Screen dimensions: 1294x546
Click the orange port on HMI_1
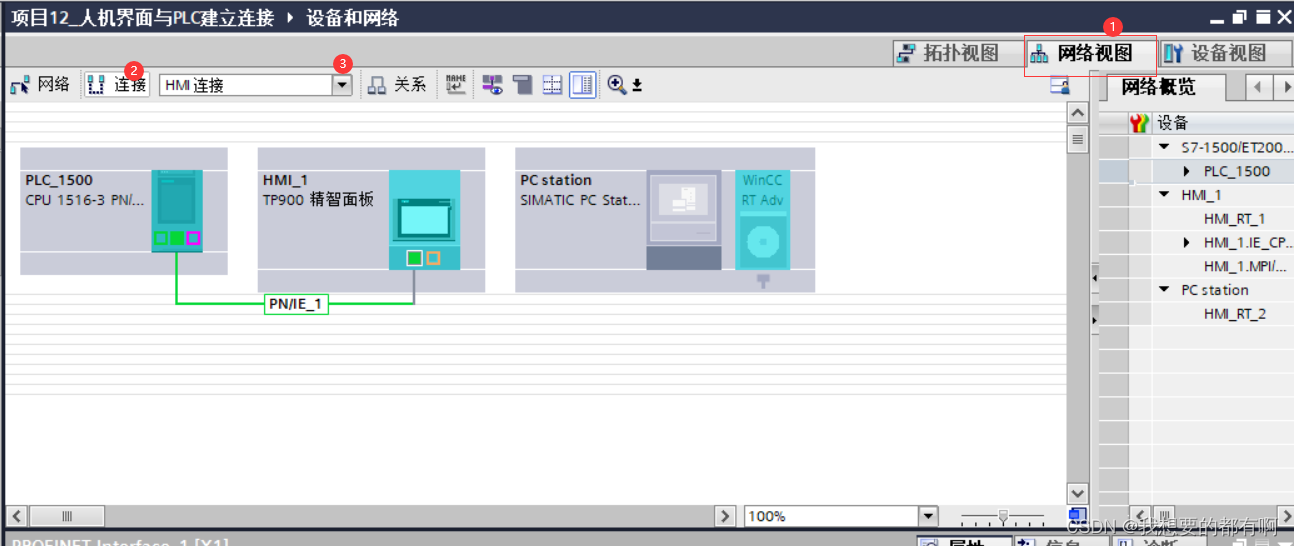(x=433, y=258)
